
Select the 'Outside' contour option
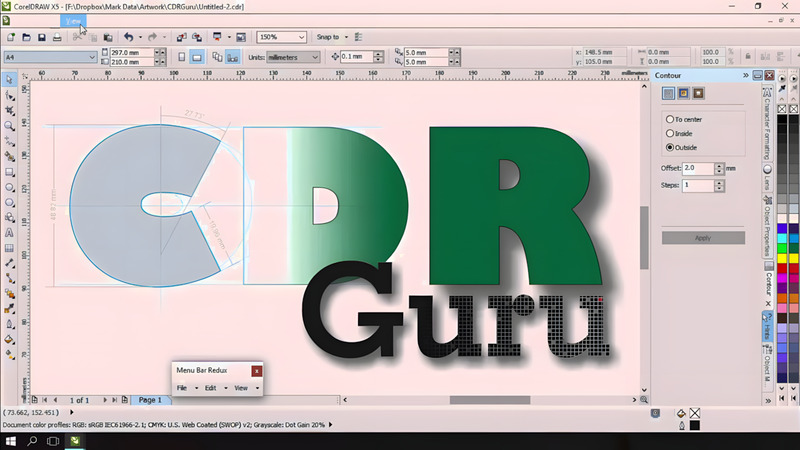[669, 147]
